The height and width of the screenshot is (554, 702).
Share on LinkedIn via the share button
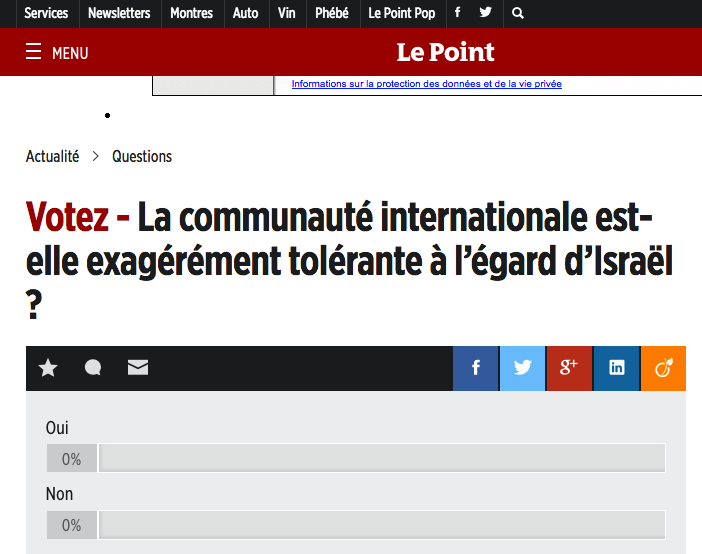pos(616,368)
